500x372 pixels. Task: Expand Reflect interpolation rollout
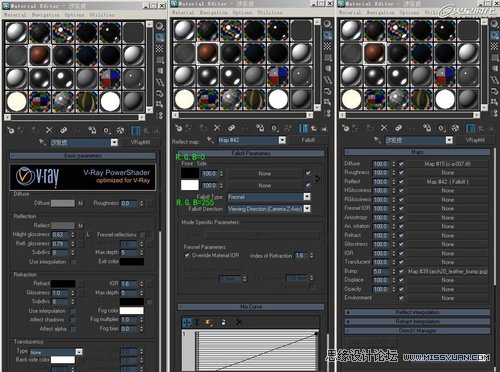point(417,312)
